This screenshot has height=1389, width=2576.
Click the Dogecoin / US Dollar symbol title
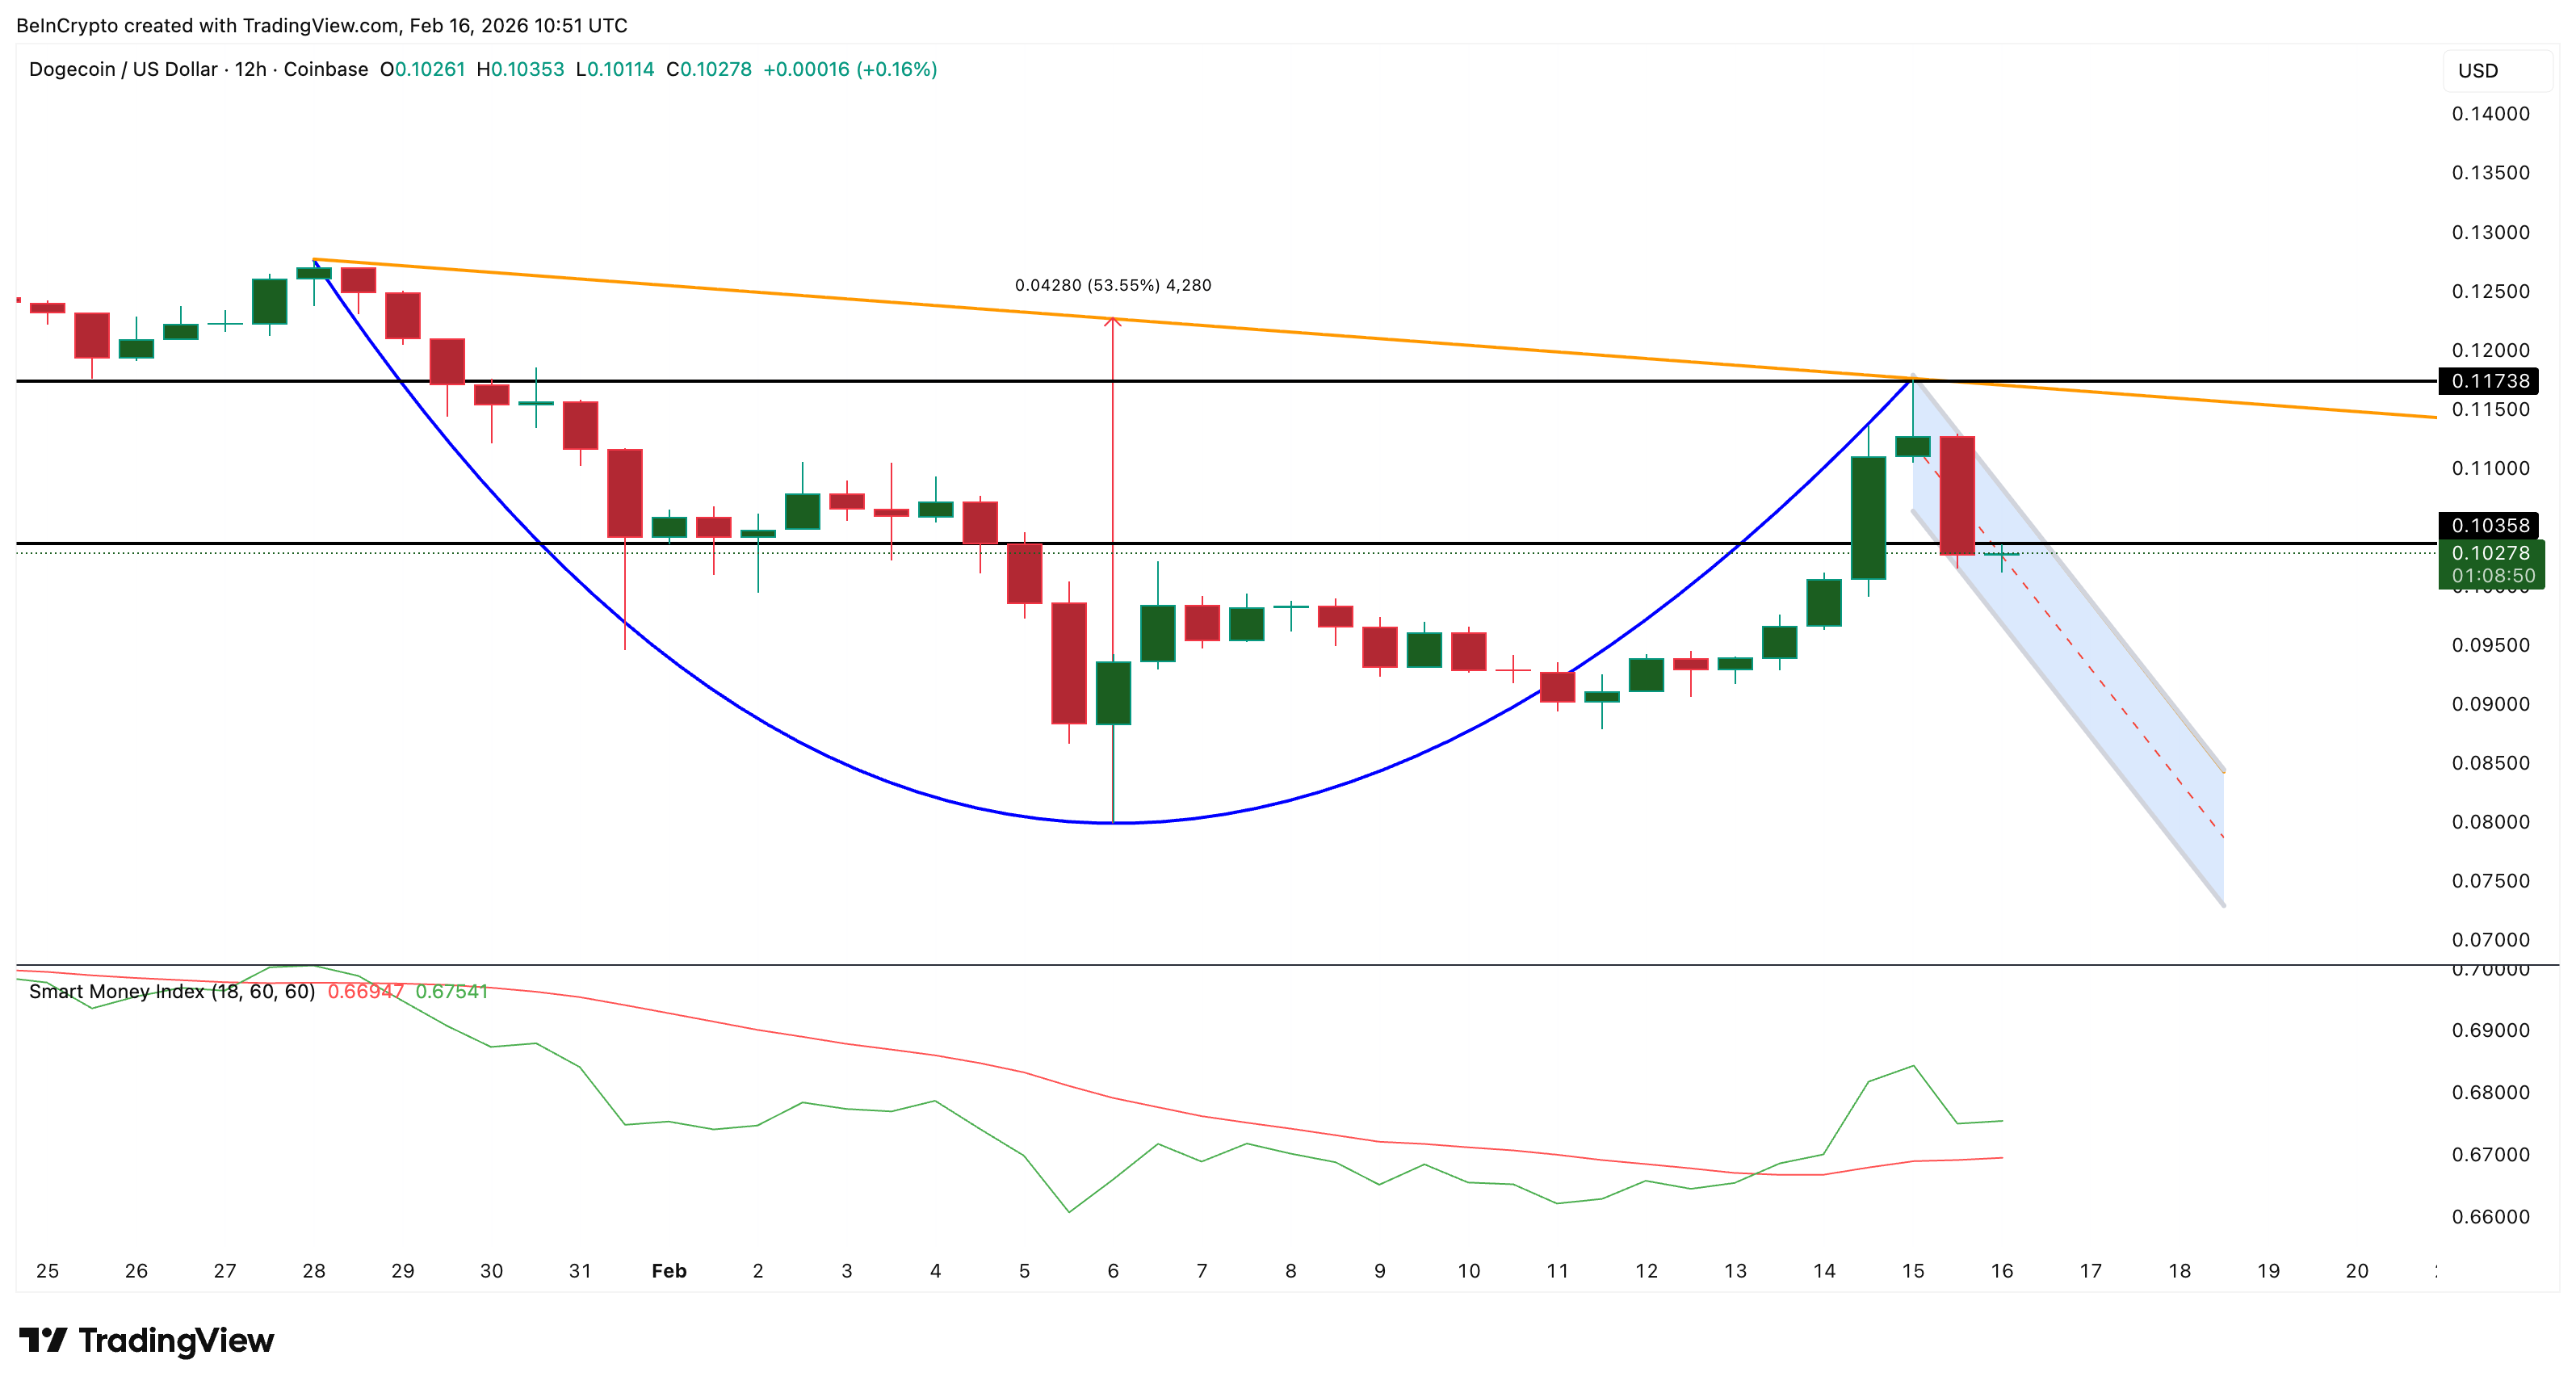[x=123, y=69]
